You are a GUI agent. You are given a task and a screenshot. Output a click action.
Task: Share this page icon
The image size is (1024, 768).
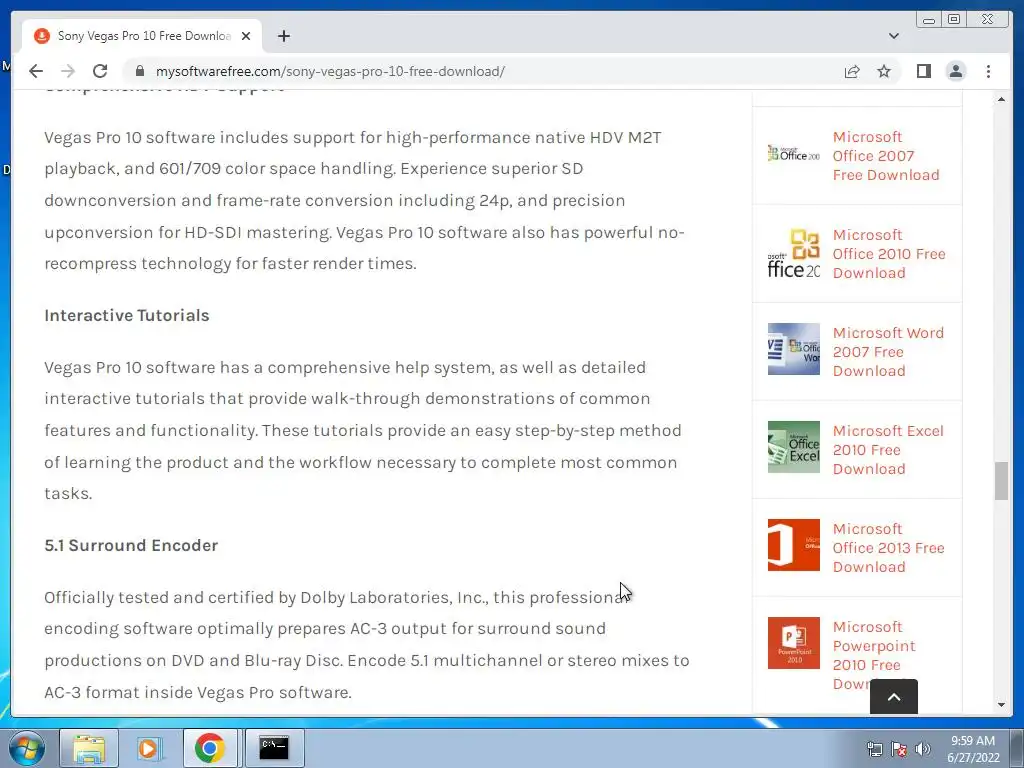point(852,71)
